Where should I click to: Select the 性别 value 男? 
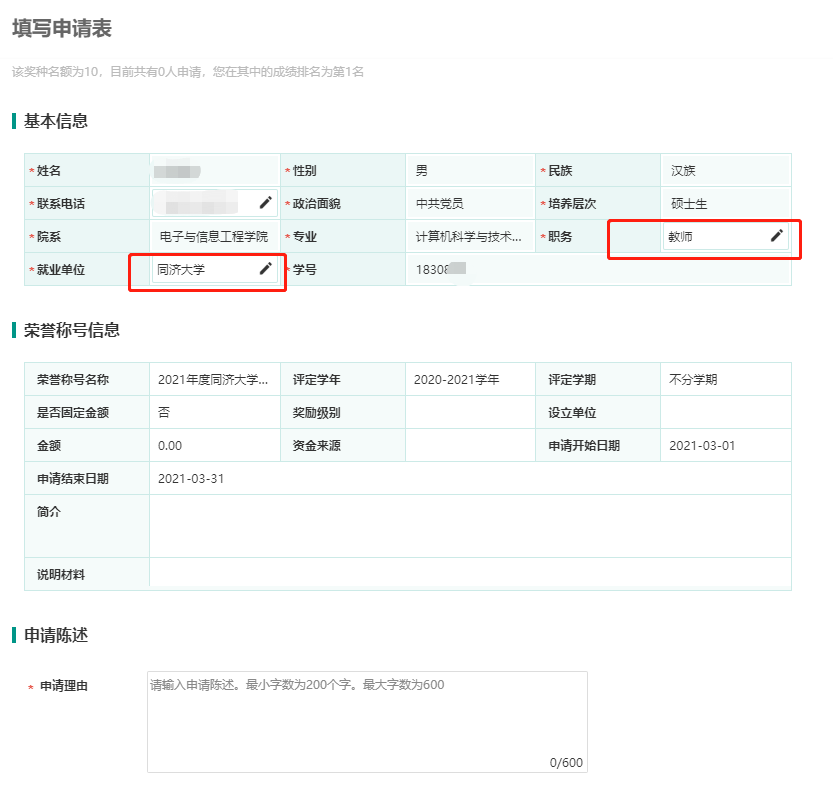point(422,171)
